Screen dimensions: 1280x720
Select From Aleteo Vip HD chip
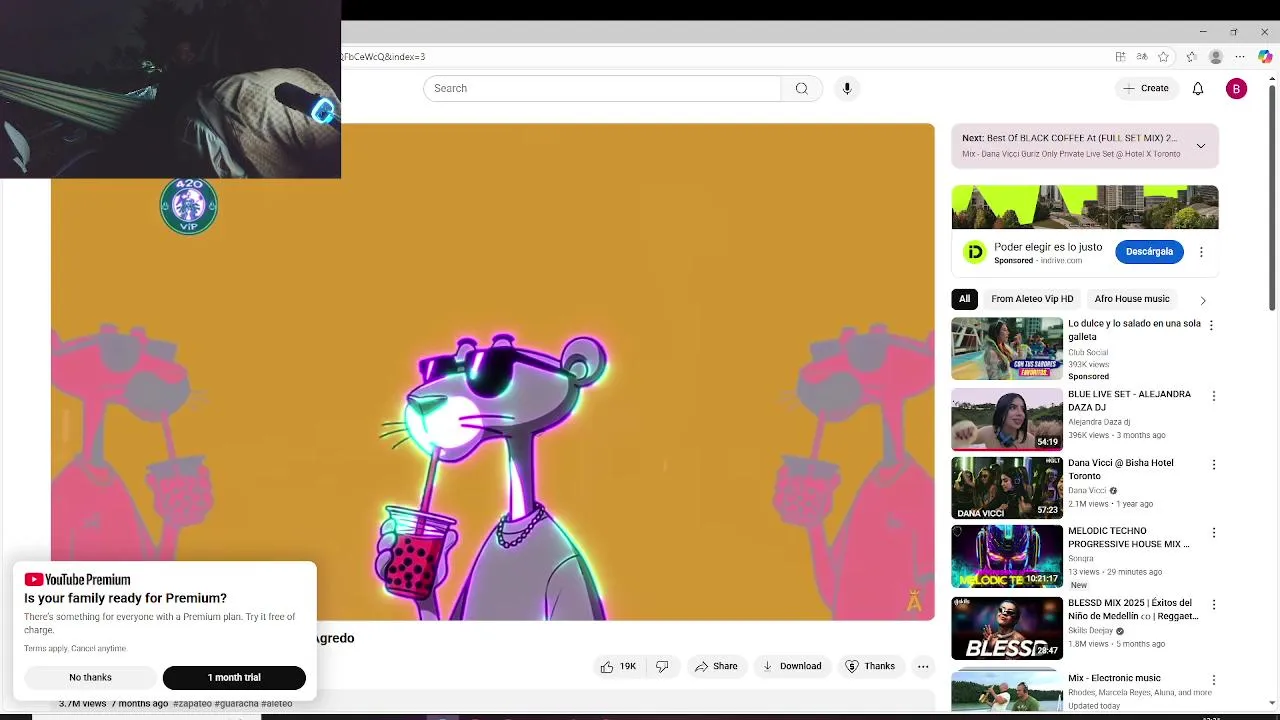pos(1032,299)
